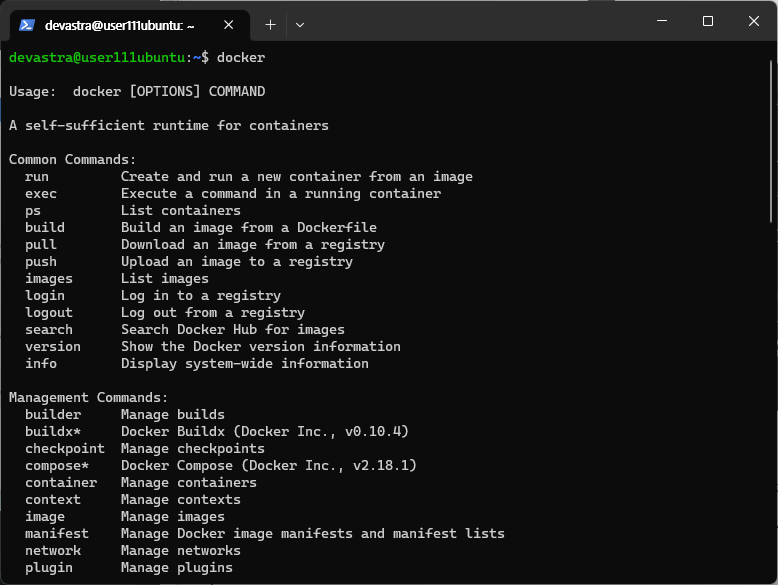Image resolution: width=778 pixels, height=585 pixels.
Task: Click 'Create and run a new container from an image'
Action: pyautogui.click(x=297, y=177)
